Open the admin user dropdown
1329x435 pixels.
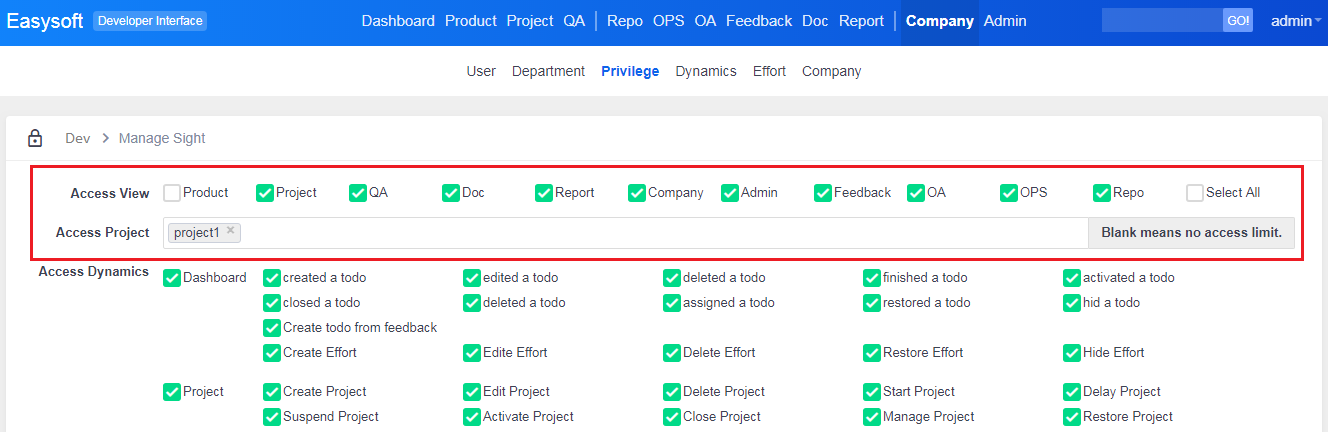tap(1296, 21)
